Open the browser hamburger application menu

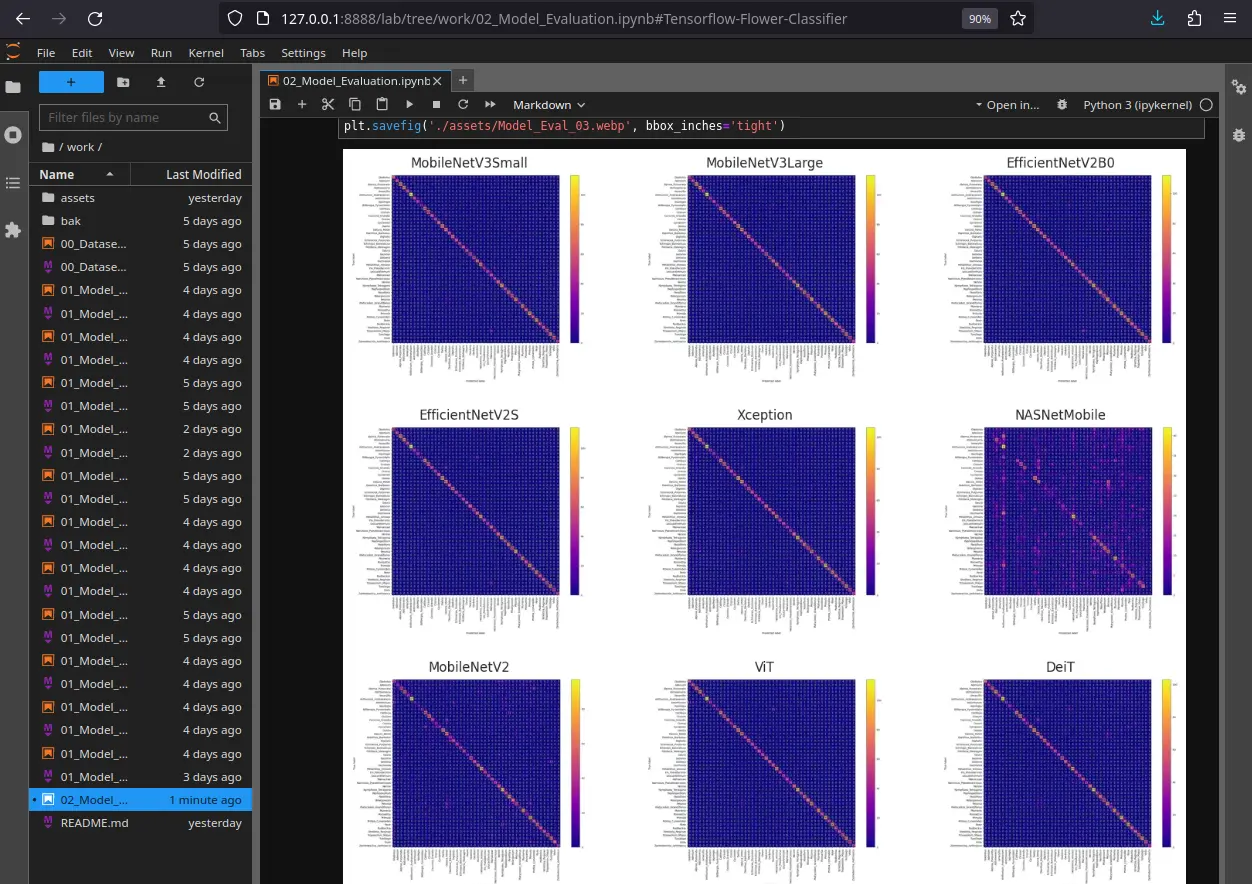pyautogui.click(x=1230, y=18)
